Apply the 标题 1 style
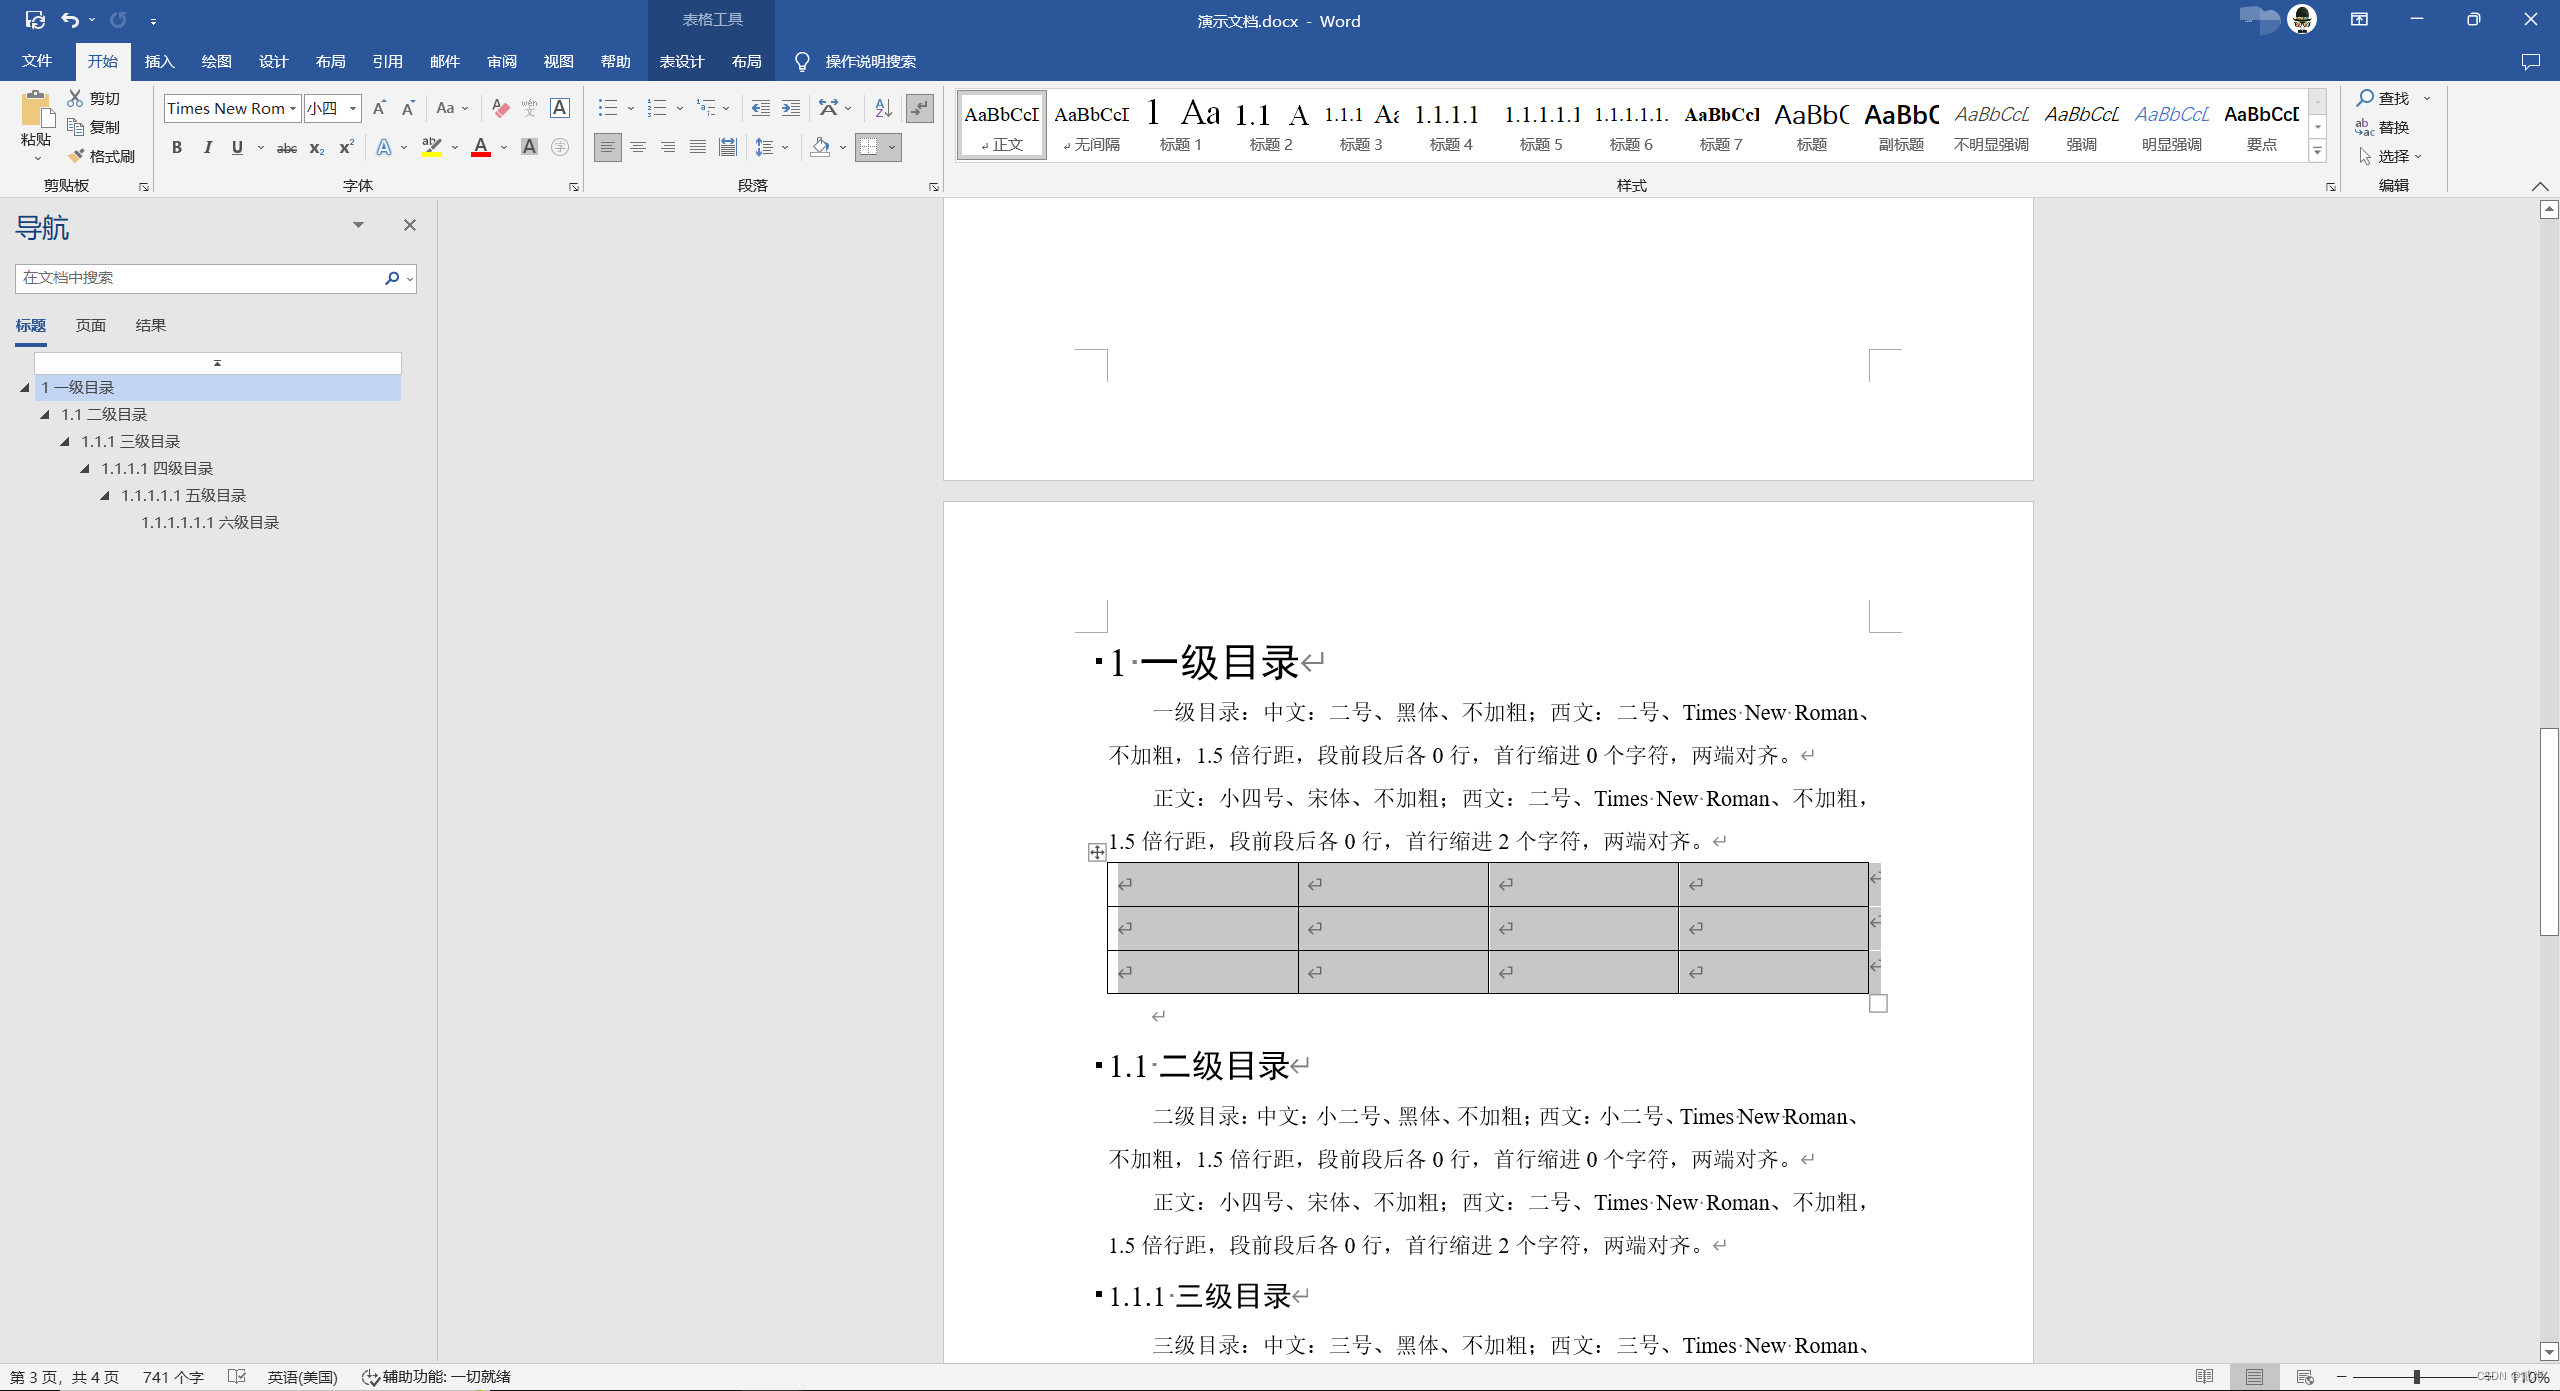Image resolution: width=2560 pixels, height=1391 pixels. [x=1180, y=125]
